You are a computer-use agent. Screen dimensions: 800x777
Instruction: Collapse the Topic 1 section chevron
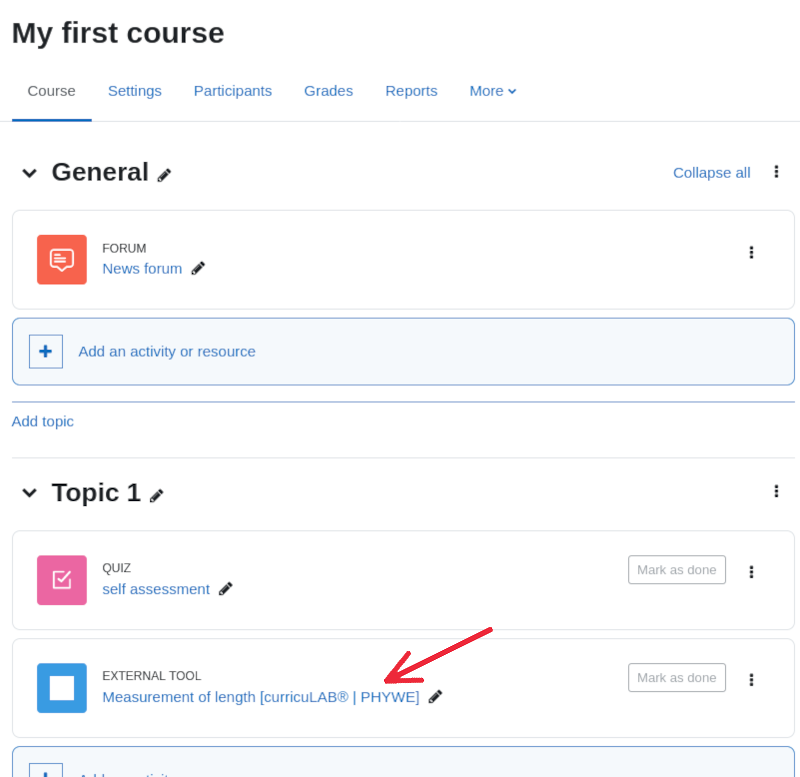(30, 493)
